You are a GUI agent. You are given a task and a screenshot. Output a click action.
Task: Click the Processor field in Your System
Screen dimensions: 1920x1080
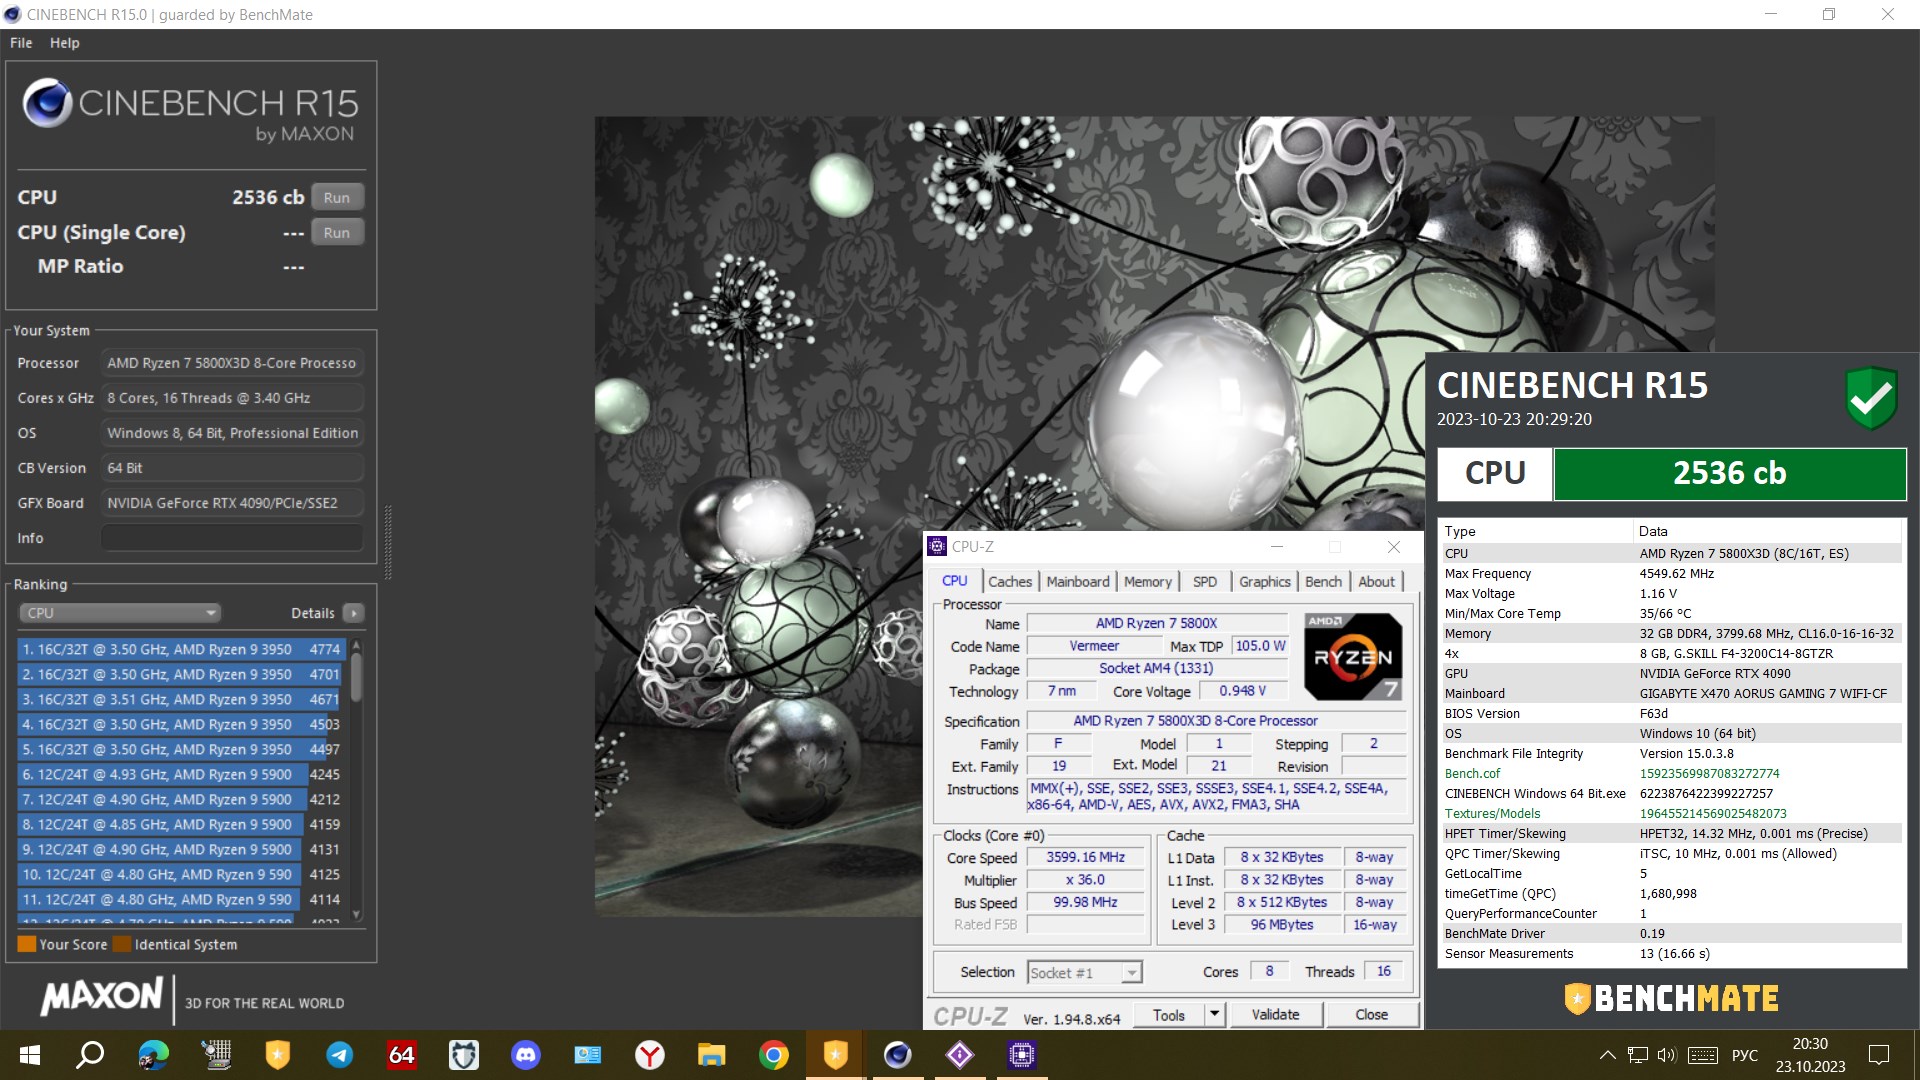[x=232, y=363]
